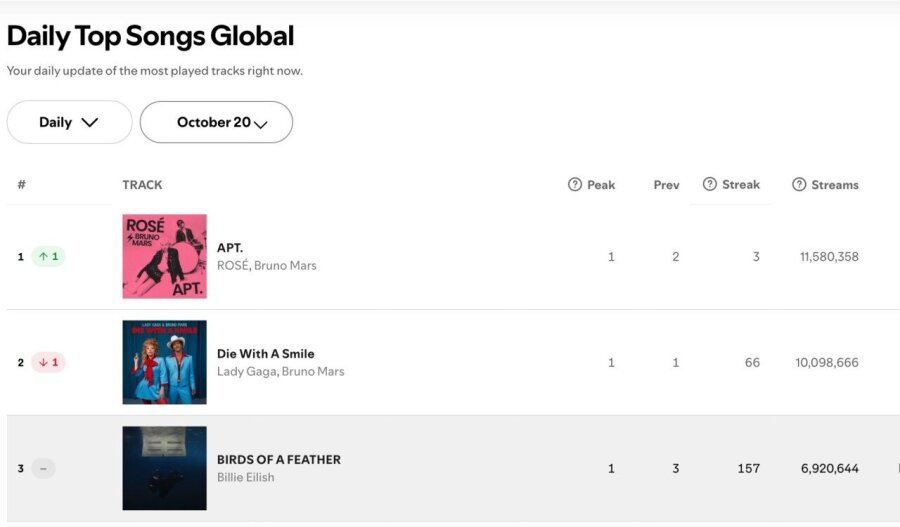The width and height of the screenshot is (900, 527).
Task: Click the # rank column header
Action: click(x=21, y=185)
